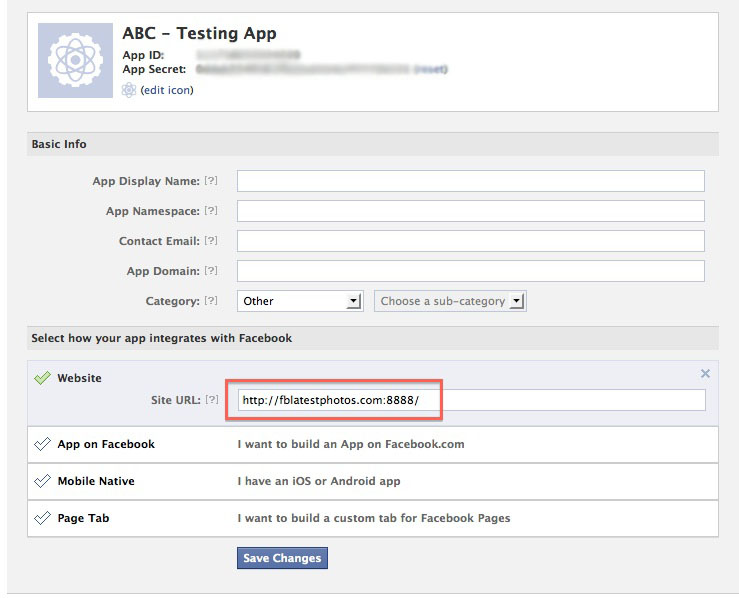Focus the App Namespace field
The width and height of the screenshot is (739, 598).
click(x=471, y=211)
